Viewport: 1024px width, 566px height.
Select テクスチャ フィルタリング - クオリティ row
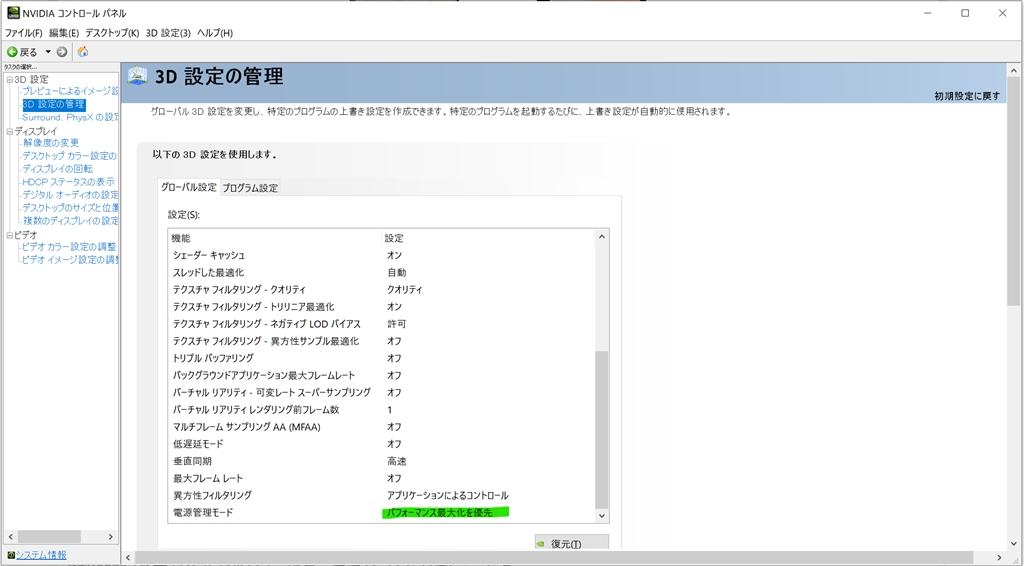tap(382, 289)
